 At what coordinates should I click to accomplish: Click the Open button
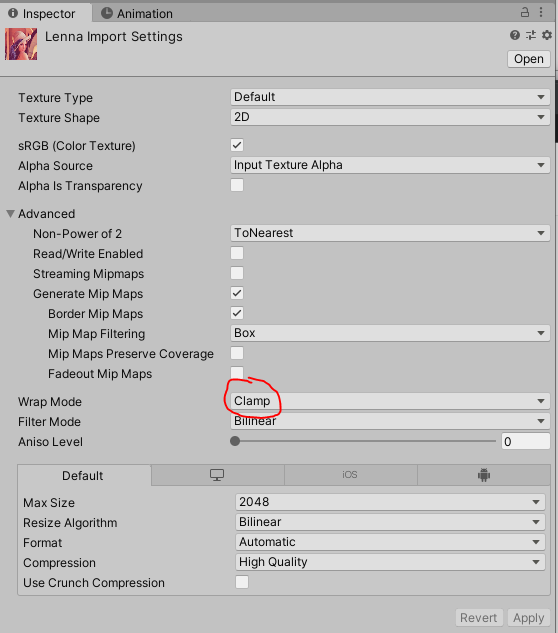[529, 59]
